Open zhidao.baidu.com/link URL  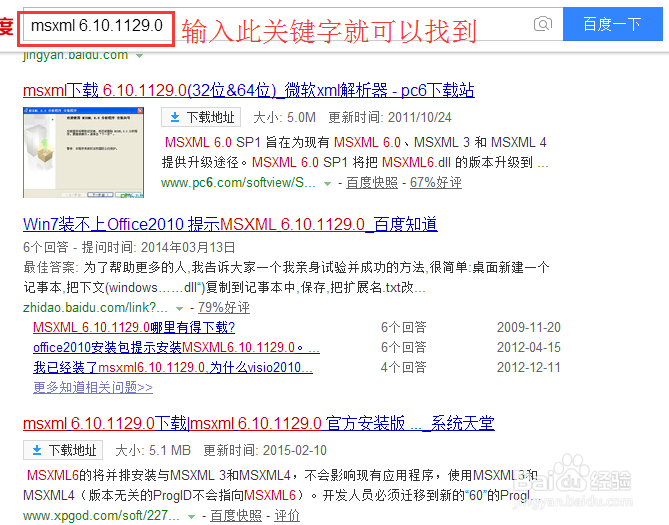95,307
